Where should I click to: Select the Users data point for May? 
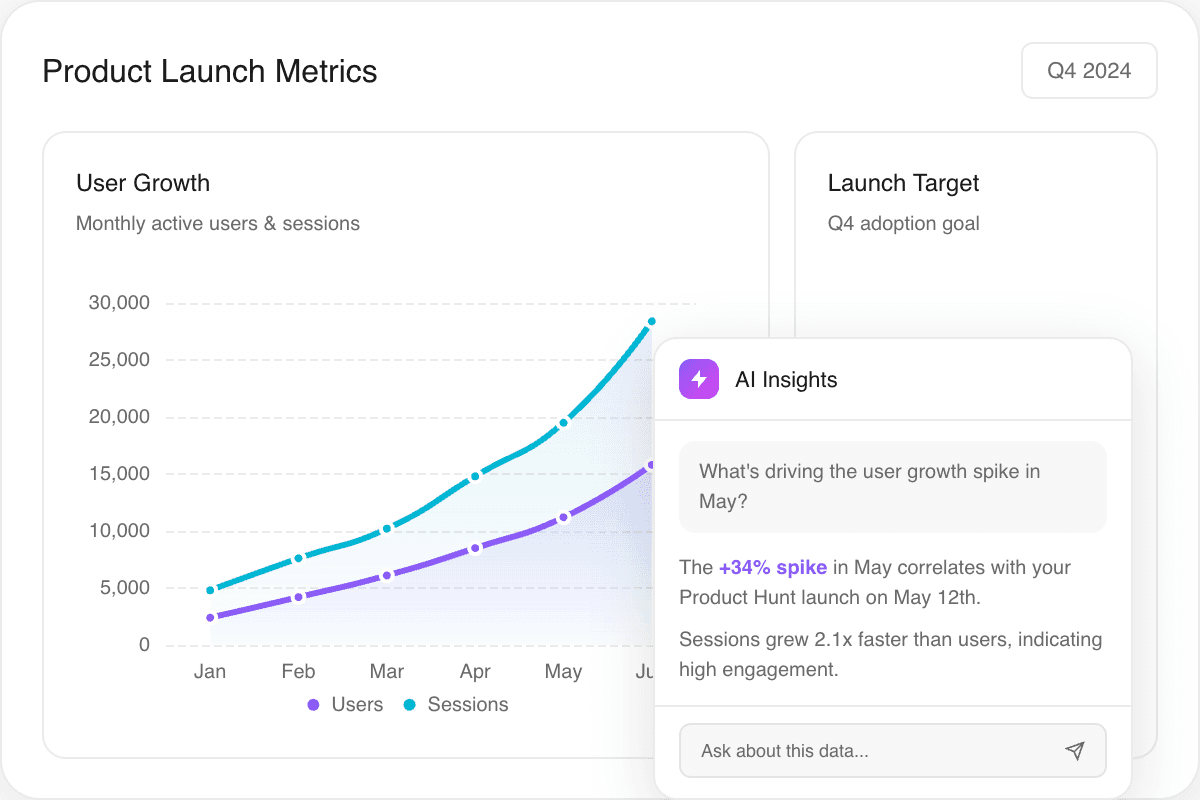pyautogui.click(x=563, y=517)
